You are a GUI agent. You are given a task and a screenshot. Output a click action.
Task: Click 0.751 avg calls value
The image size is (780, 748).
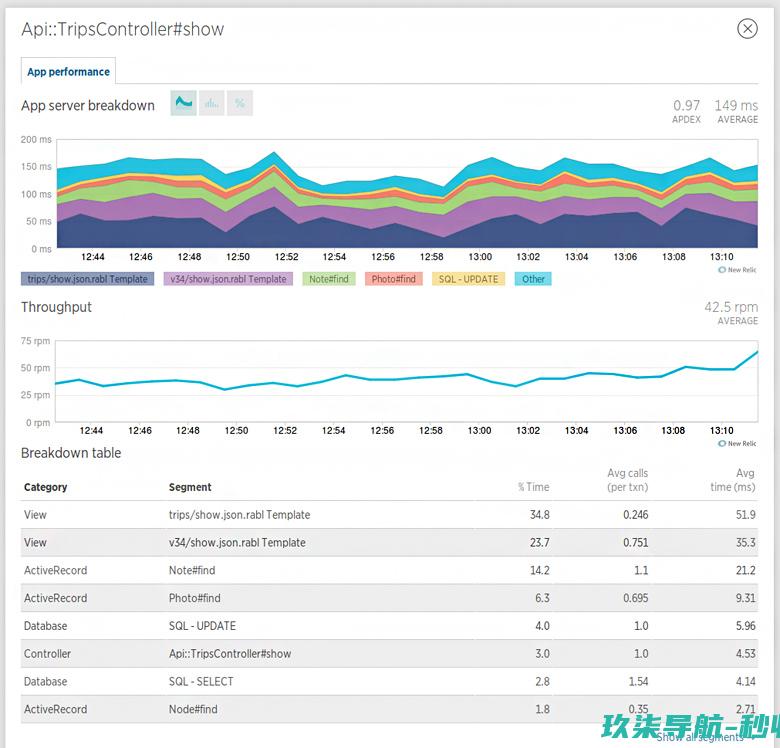point(636,543)
